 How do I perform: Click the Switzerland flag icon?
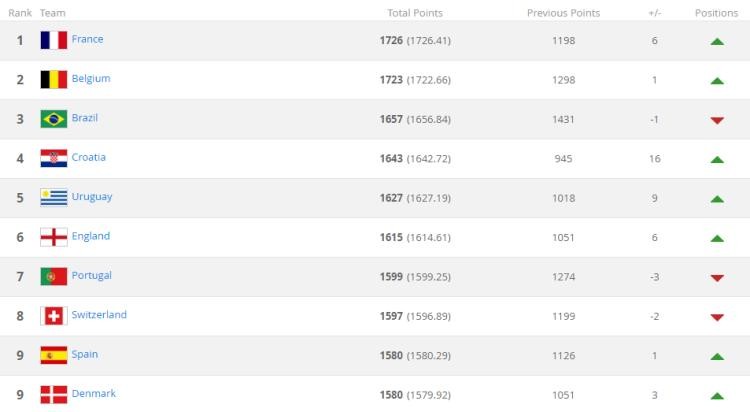53,316
